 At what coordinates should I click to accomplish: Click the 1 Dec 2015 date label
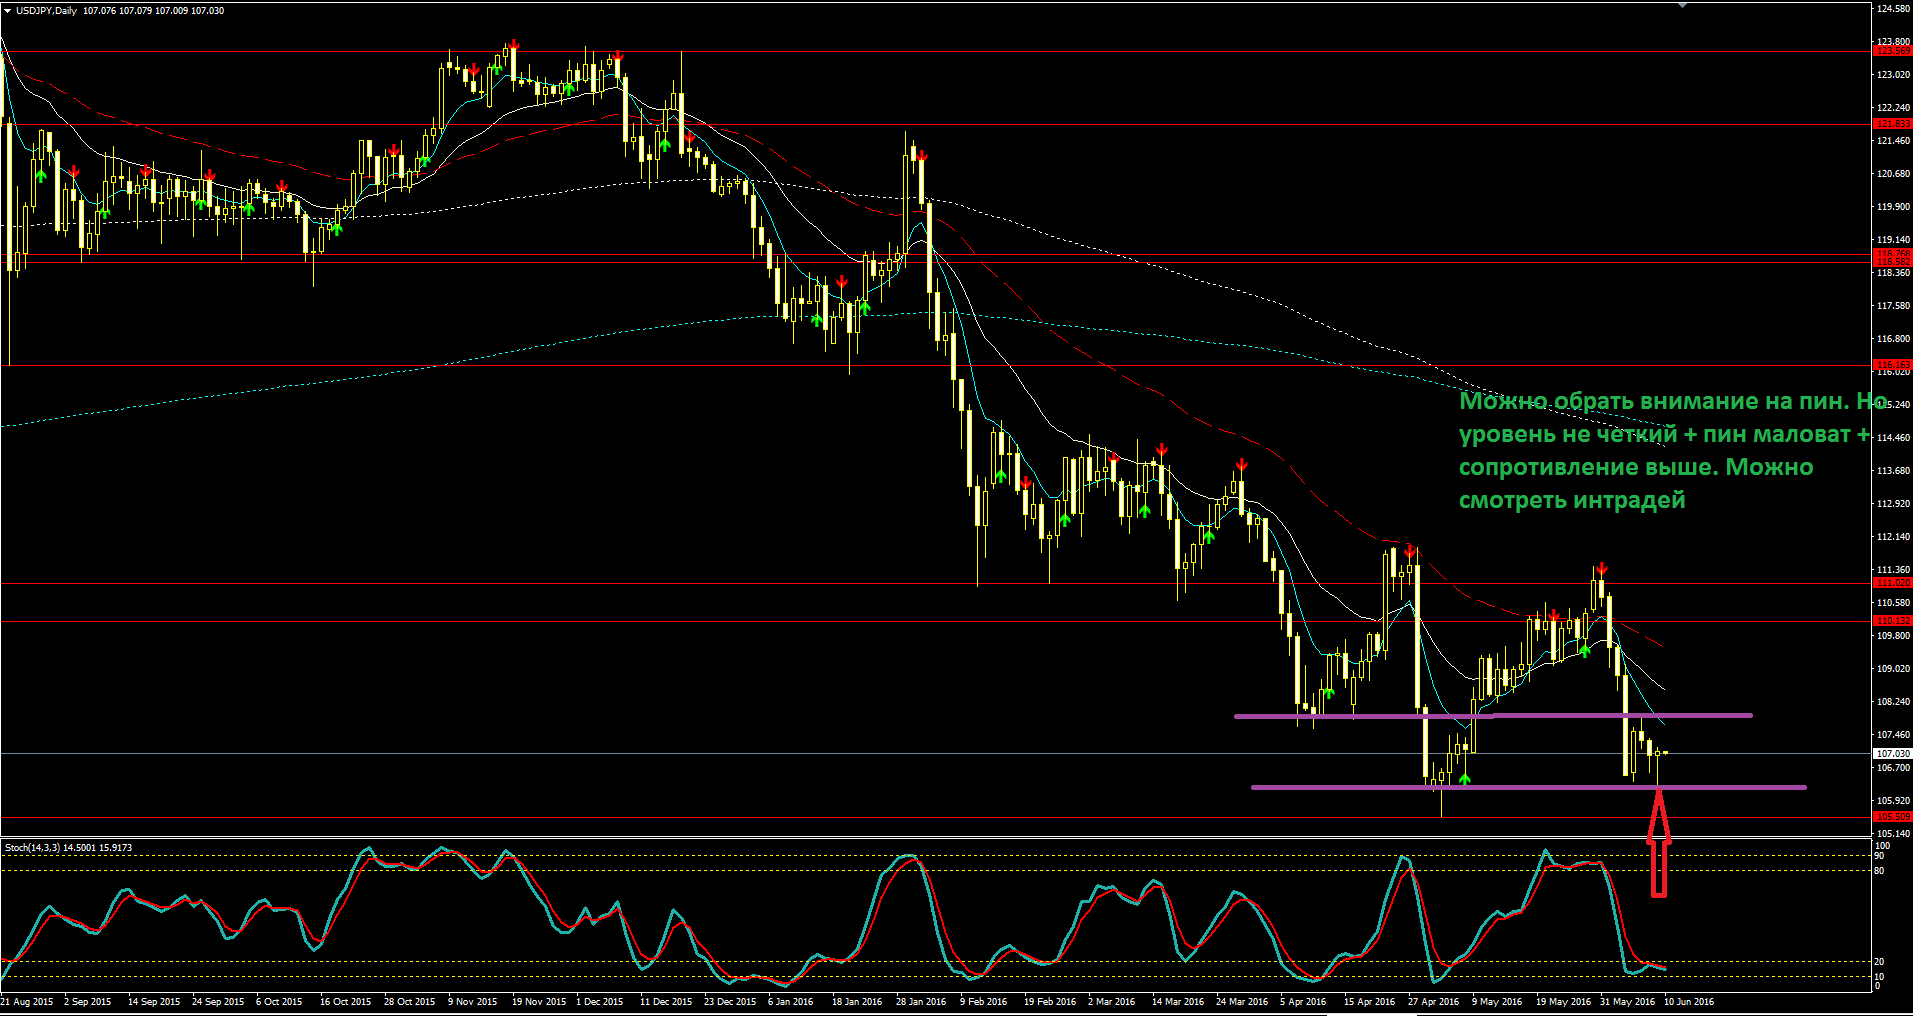(599, 1001)
